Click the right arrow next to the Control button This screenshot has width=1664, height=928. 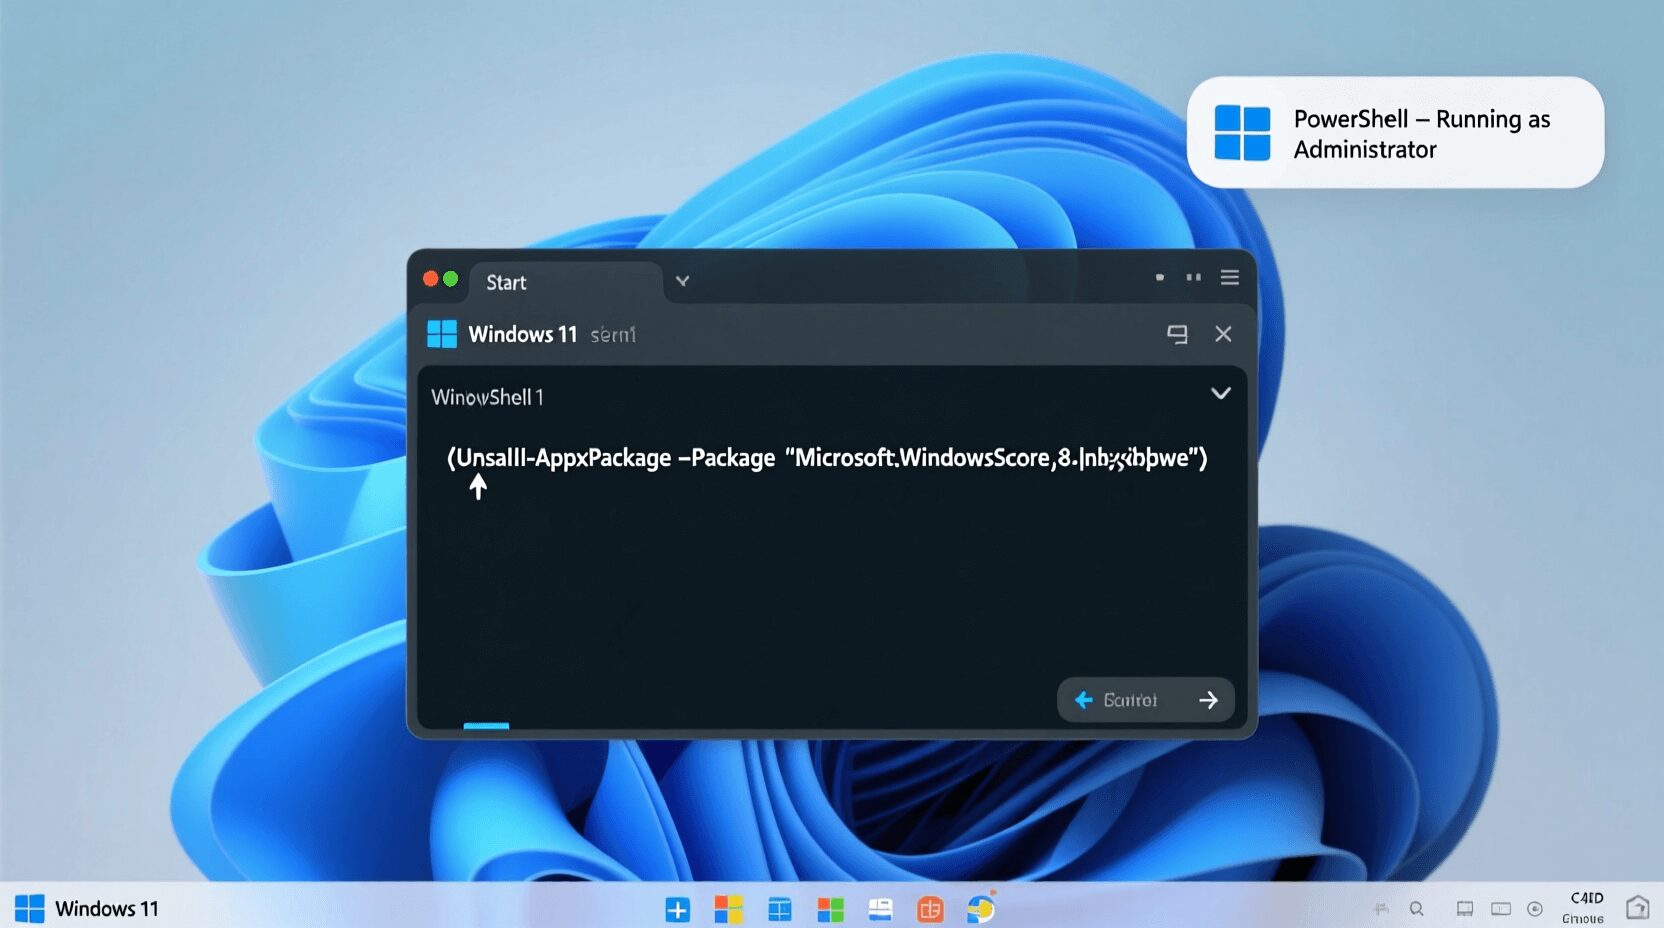[x=1207, y=700]
